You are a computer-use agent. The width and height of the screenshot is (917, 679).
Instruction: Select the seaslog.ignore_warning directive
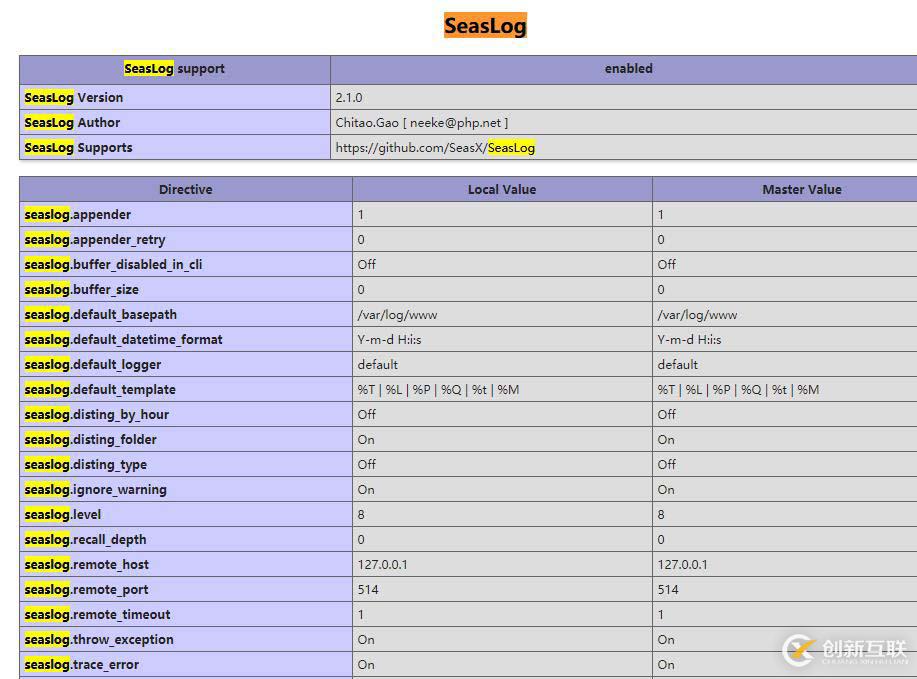(95, 490)
